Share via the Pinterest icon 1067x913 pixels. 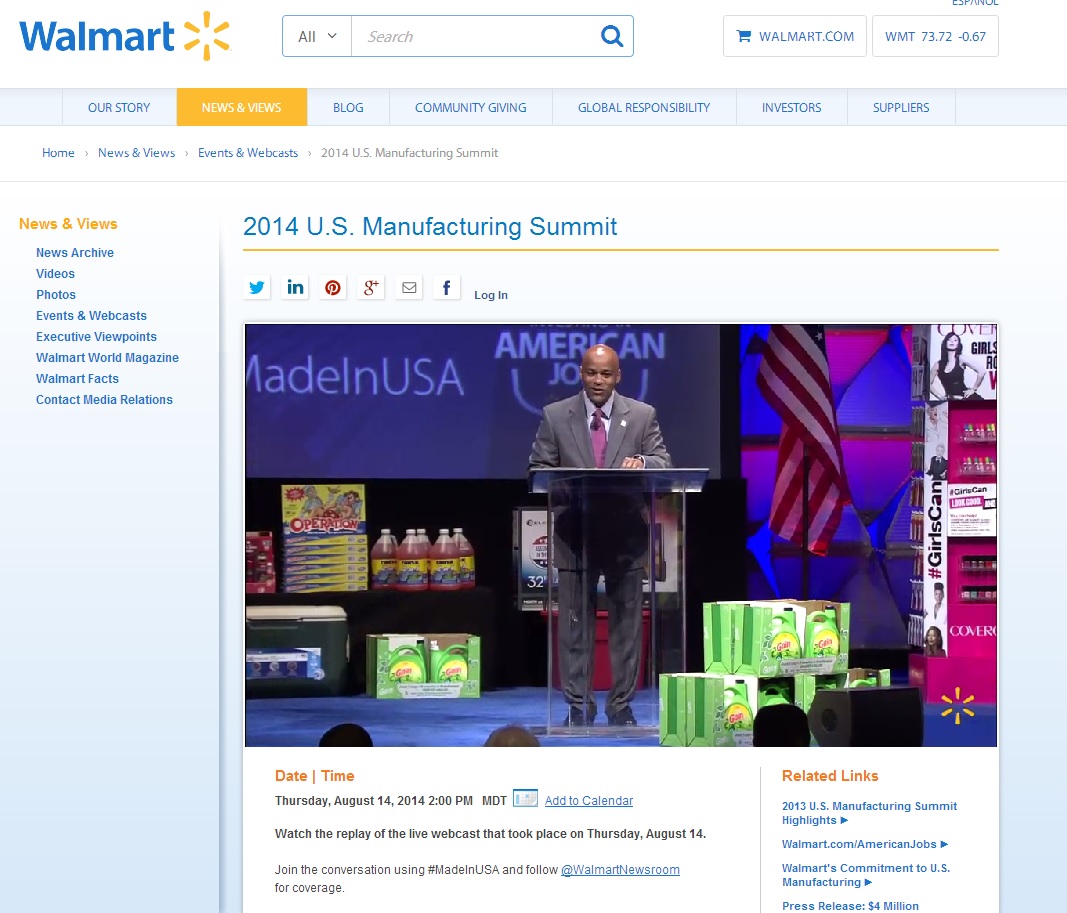coord(333,288)
